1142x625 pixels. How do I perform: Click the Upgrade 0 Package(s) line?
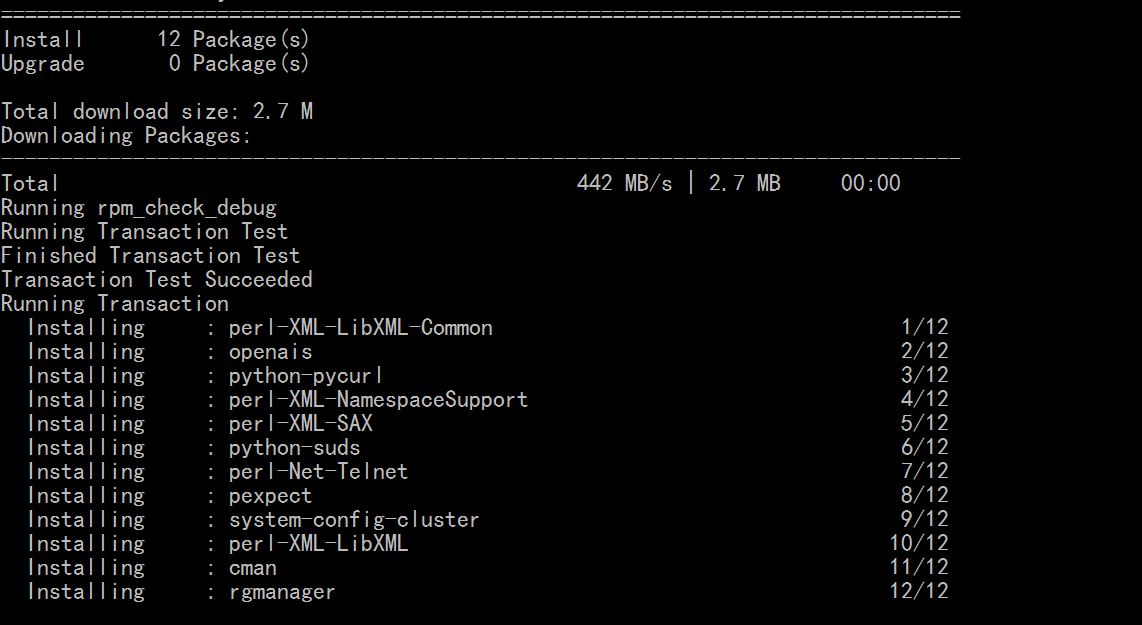pos(156,64)
